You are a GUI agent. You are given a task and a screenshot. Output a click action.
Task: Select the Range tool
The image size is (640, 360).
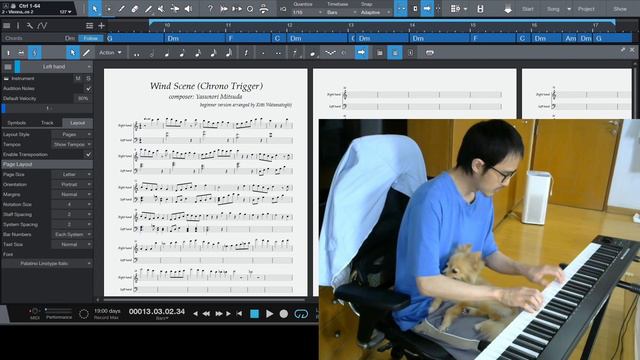[x=109, y=9]
